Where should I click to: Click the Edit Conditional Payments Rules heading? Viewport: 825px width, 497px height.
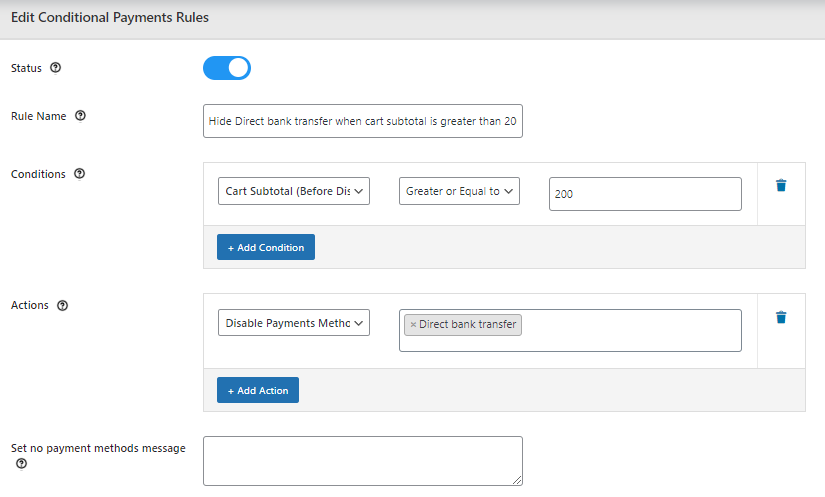tap(110, 18)
